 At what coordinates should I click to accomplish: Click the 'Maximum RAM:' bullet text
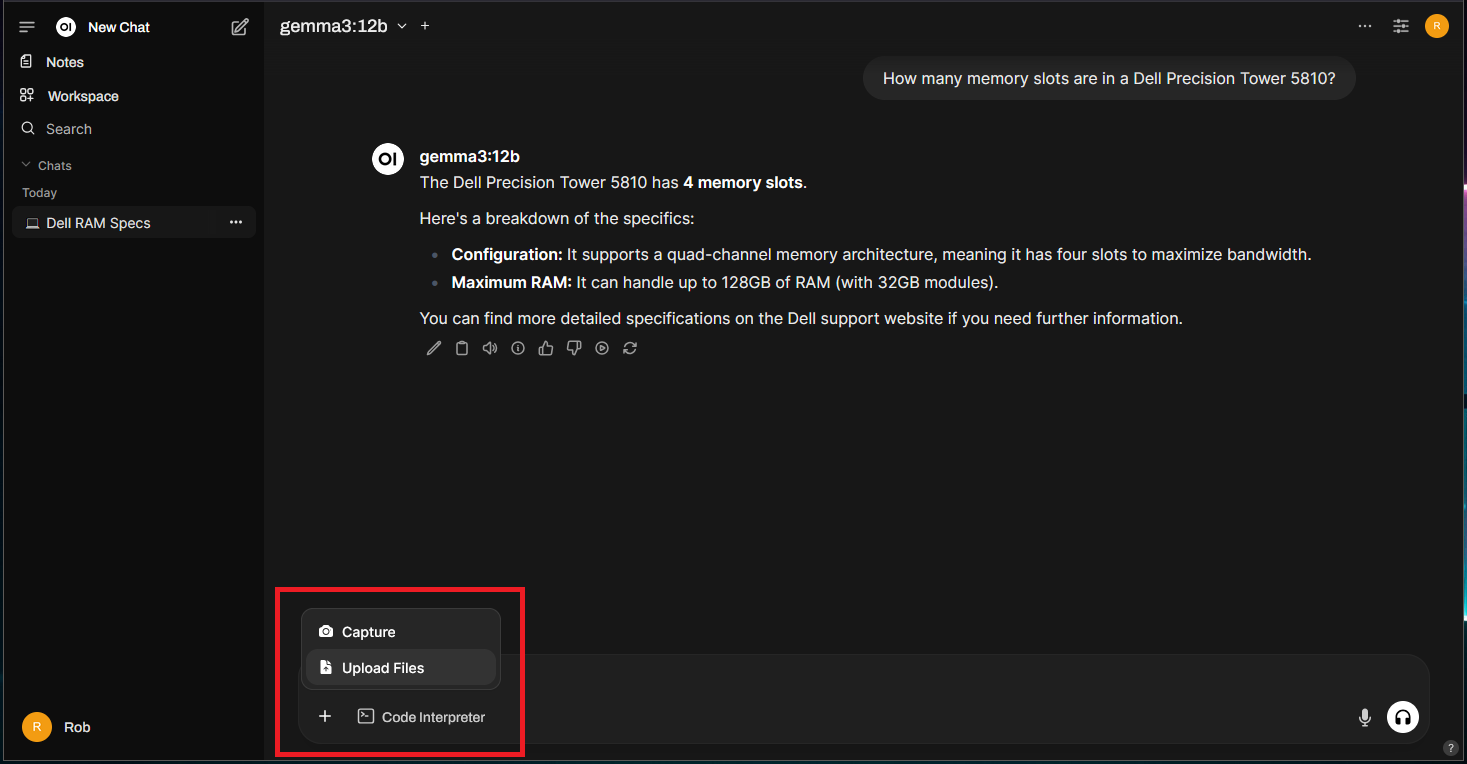(512, 283)
